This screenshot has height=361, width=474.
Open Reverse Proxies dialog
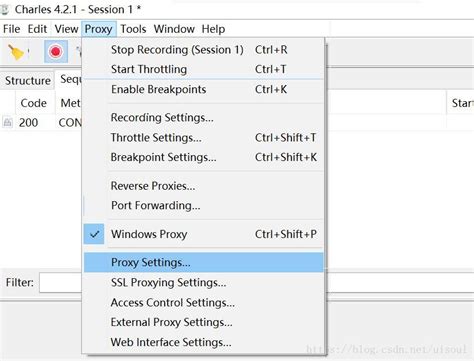(x=204, y=186)
